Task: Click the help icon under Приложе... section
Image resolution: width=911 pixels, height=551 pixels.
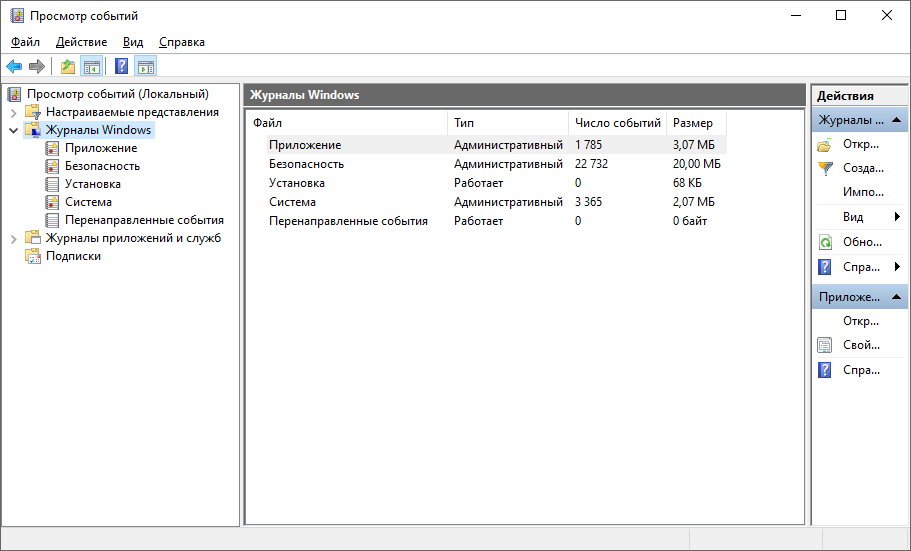Action: tap(824, 370)
